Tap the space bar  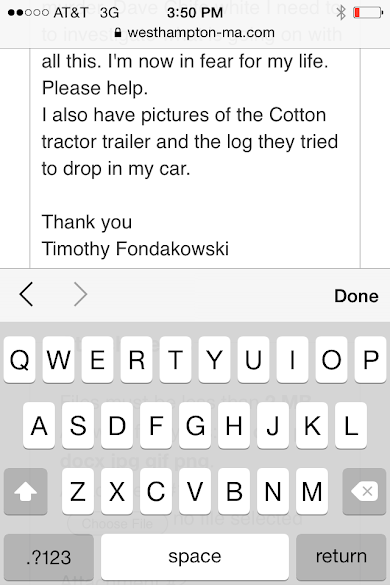click(x=195, y=557)
